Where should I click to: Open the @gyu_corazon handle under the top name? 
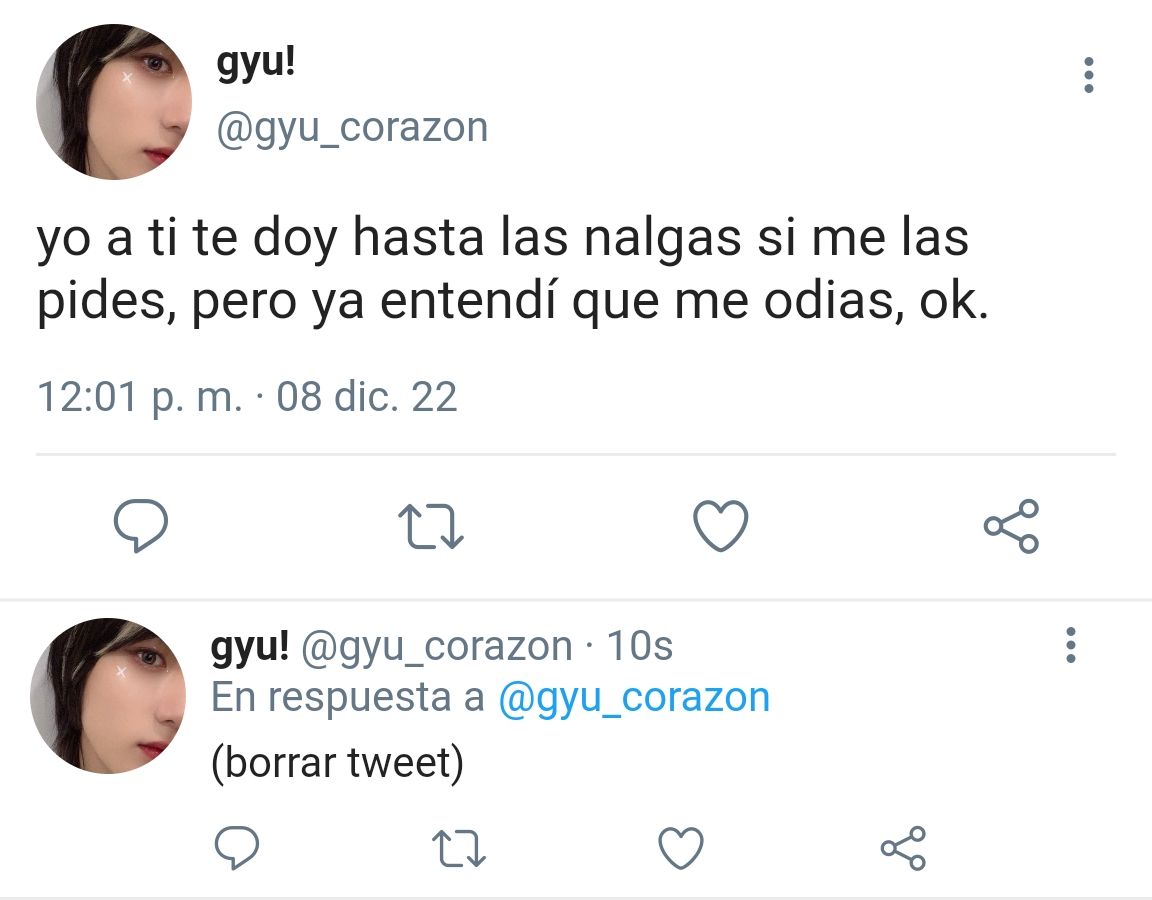point(352,128)
